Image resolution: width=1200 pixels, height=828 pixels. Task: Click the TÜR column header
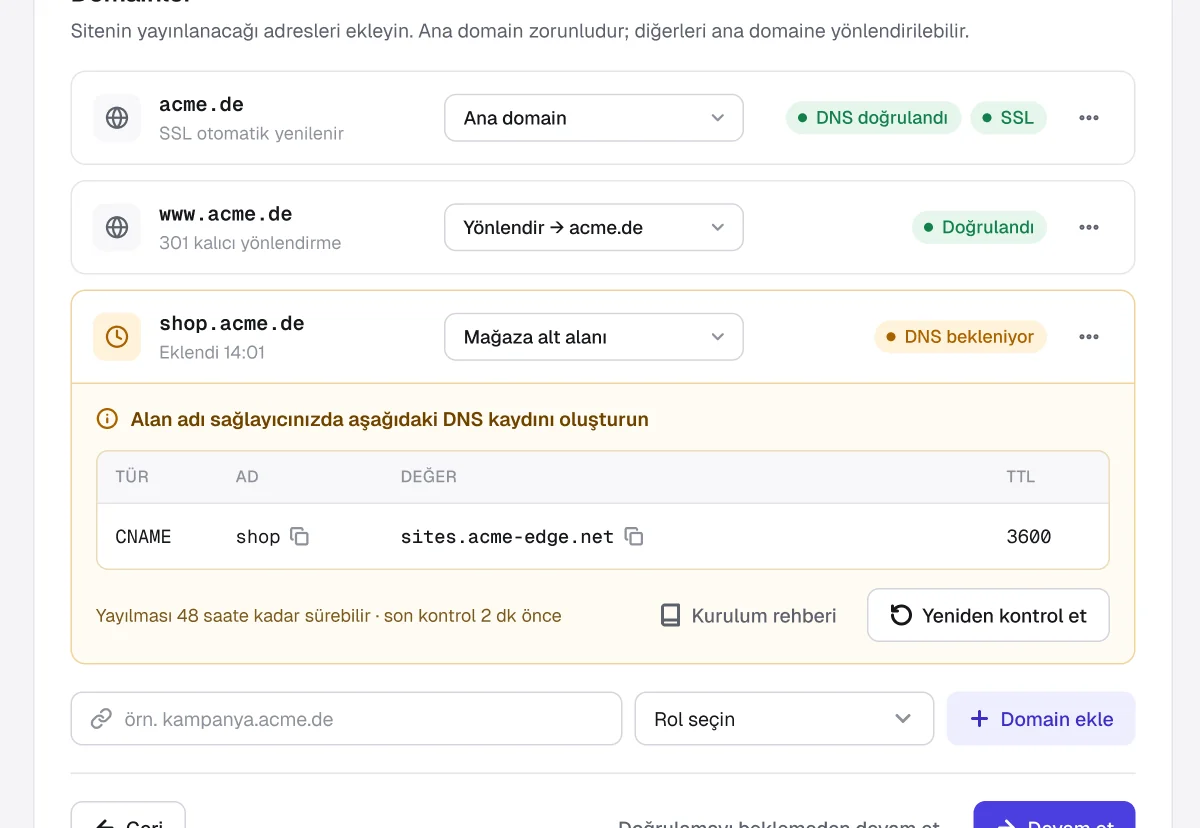click(x=132, y=477)
